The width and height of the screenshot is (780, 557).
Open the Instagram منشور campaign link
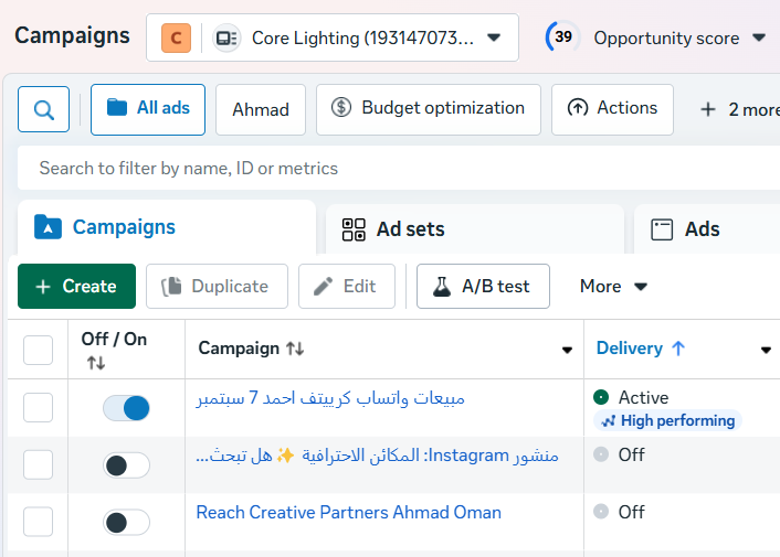(x=377, y=456)
